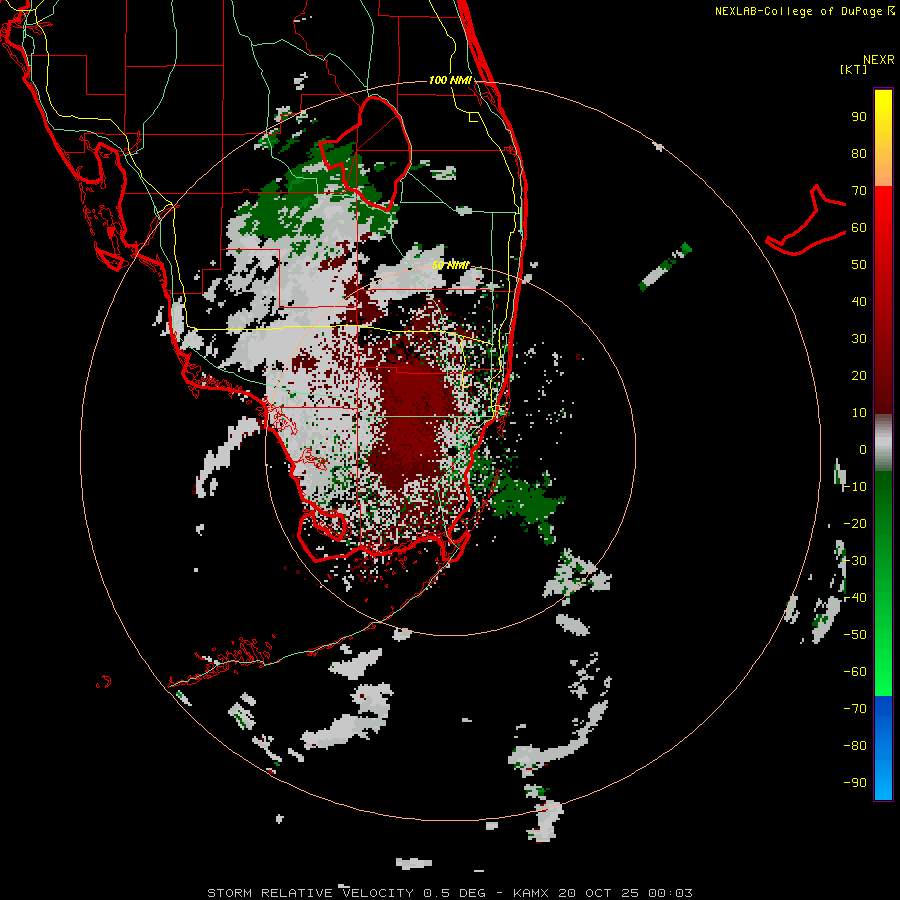The height and width of the screenshot is (900, 900).
Task: Click the 50 value on the velocity scale
Action: pyautogui.click(x=859, y=265)
